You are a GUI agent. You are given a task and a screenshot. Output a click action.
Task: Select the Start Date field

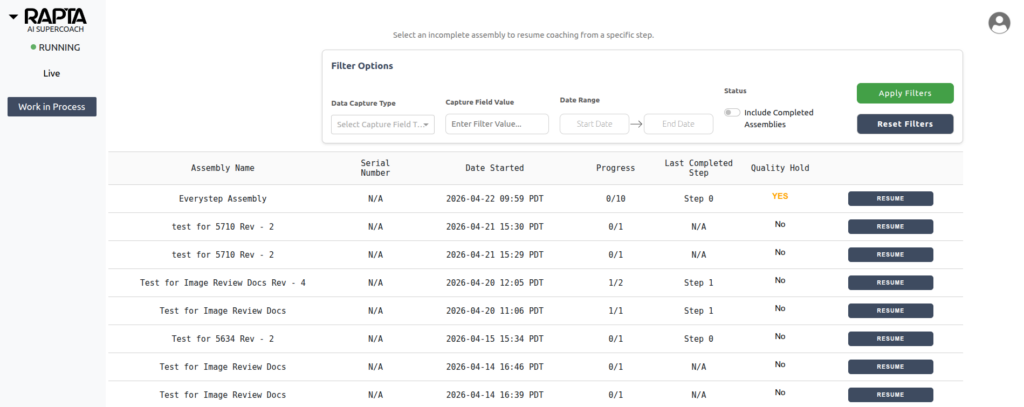[x=594, y=124]
